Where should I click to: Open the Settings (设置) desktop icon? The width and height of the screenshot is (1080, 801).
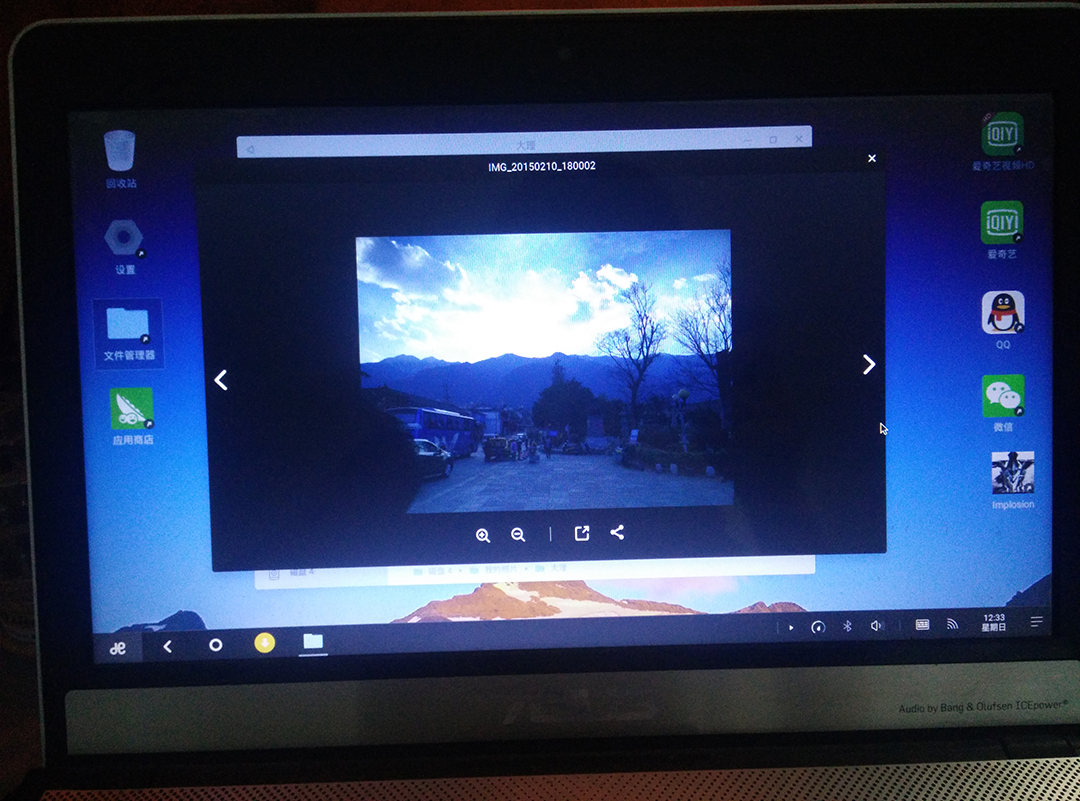coord(124,246)
